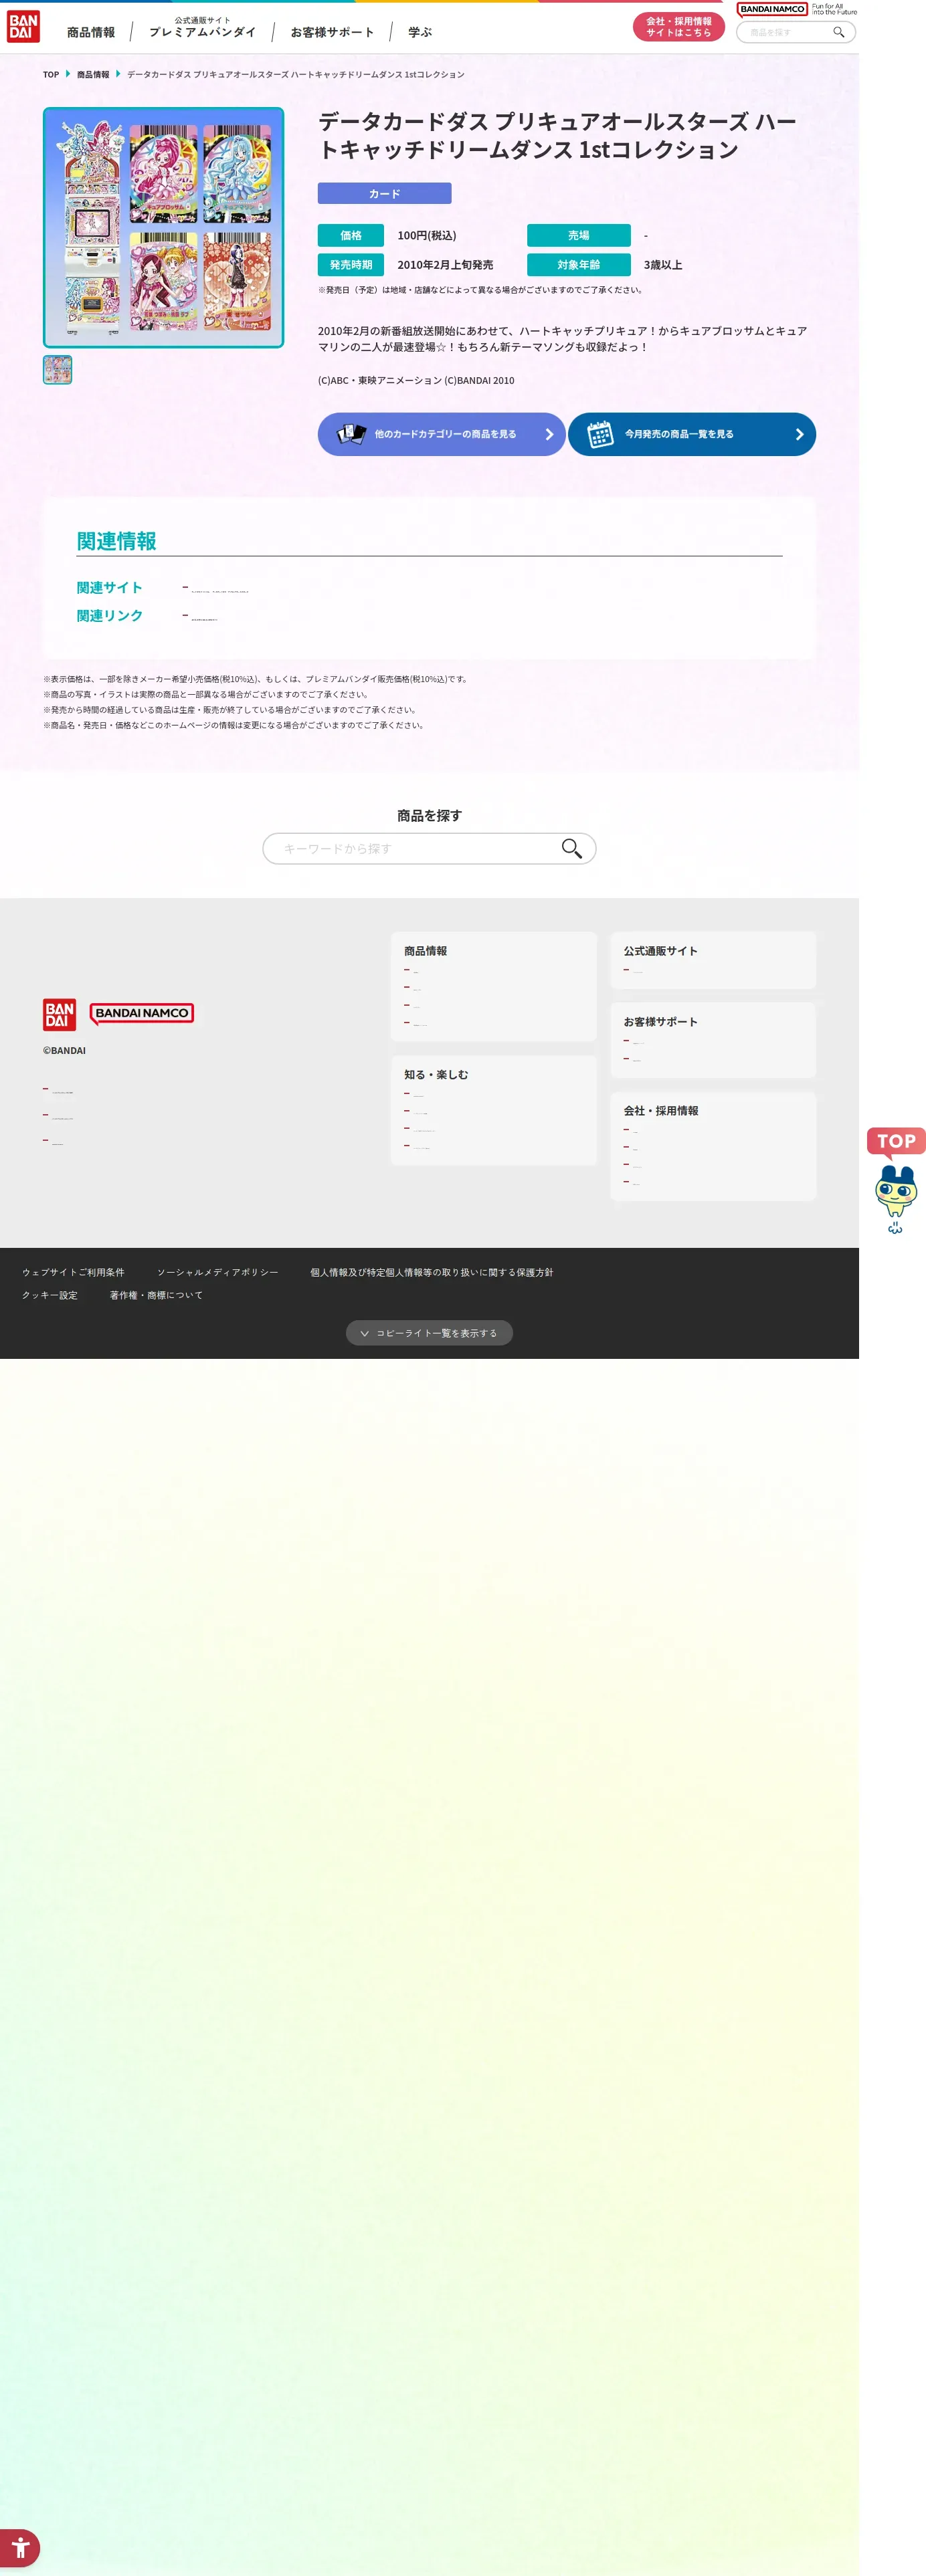This screenshot has width=926, height=2576.
Task: Open the お客様サポート header menu
Action: tap(332, 32)
